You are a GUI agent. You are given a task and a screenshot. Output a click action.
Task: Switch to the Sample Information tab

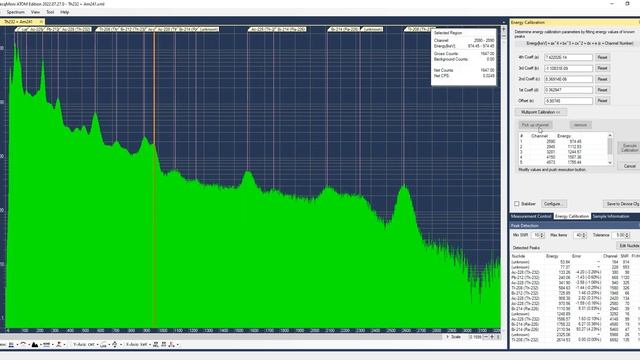[611, 216]
